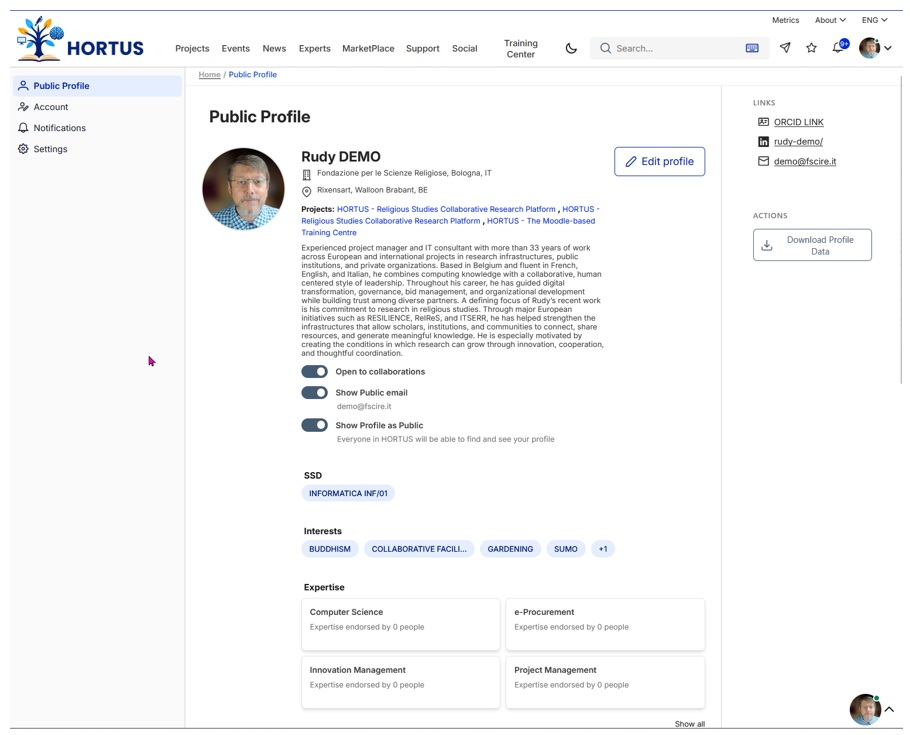Open the News menu
The height and width of the screenshot is (735, 910).
click(274, 48)
